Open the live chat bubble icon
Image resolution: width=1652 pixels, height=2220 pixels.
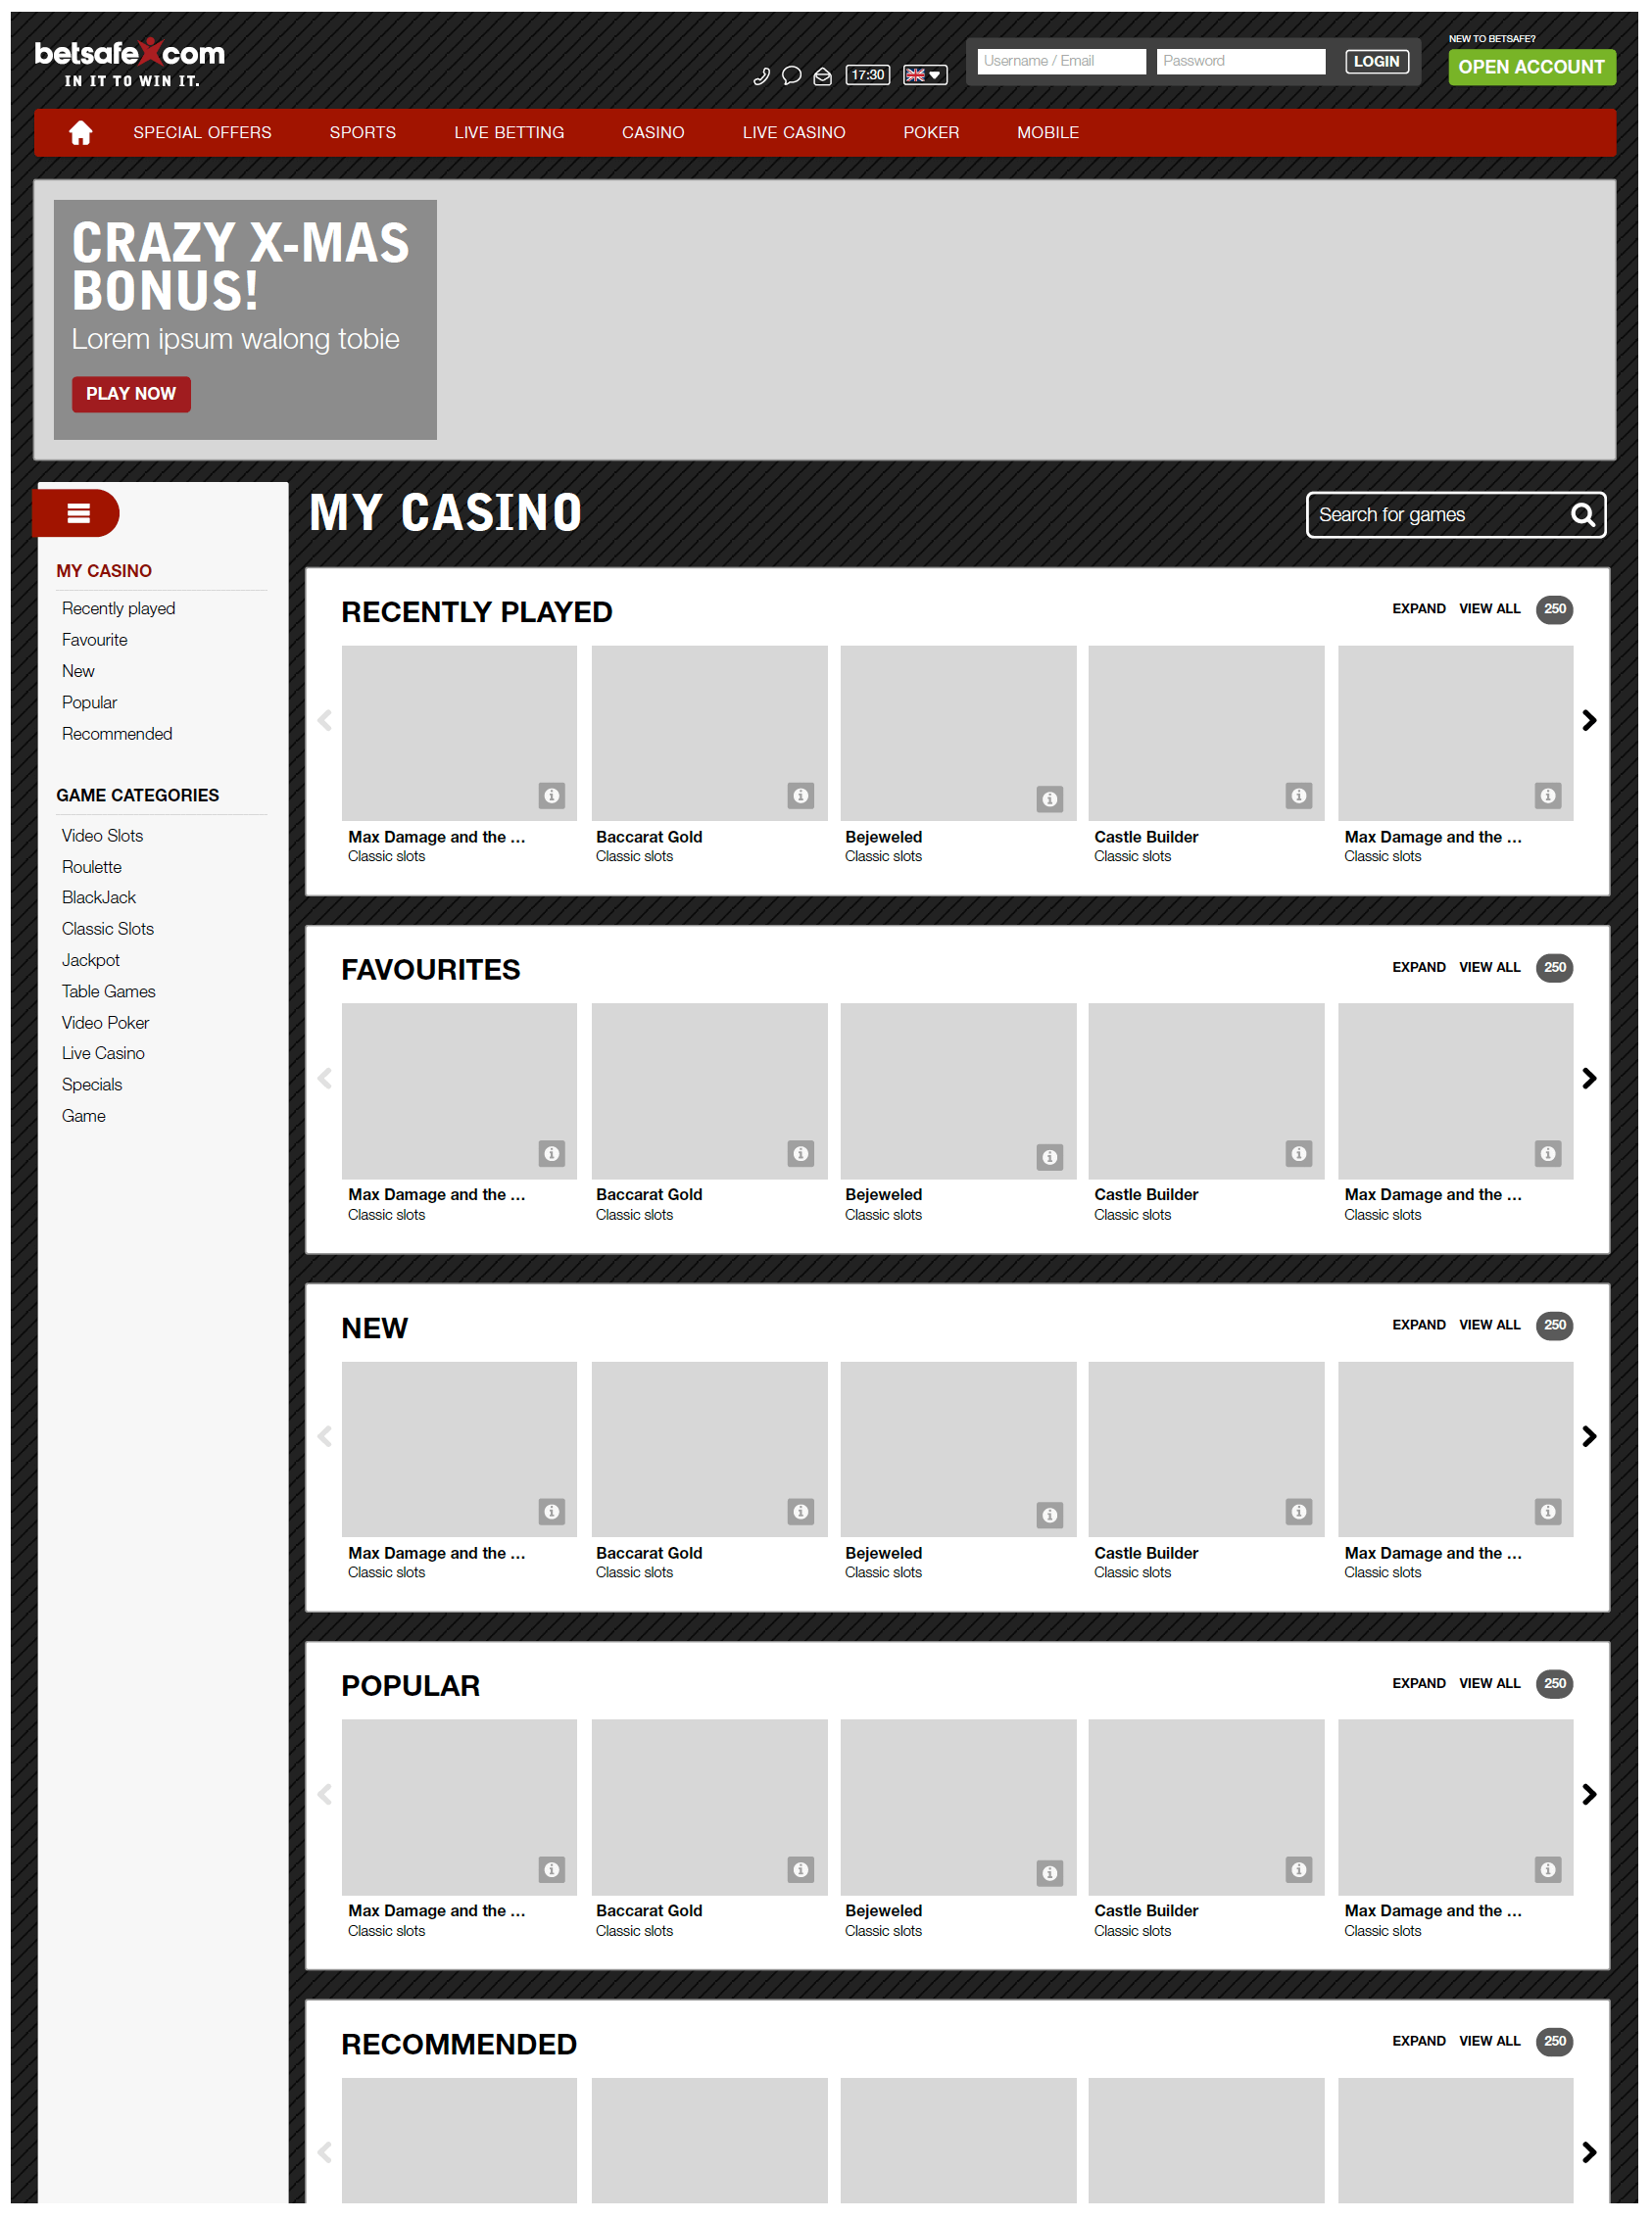click(791, 76)
